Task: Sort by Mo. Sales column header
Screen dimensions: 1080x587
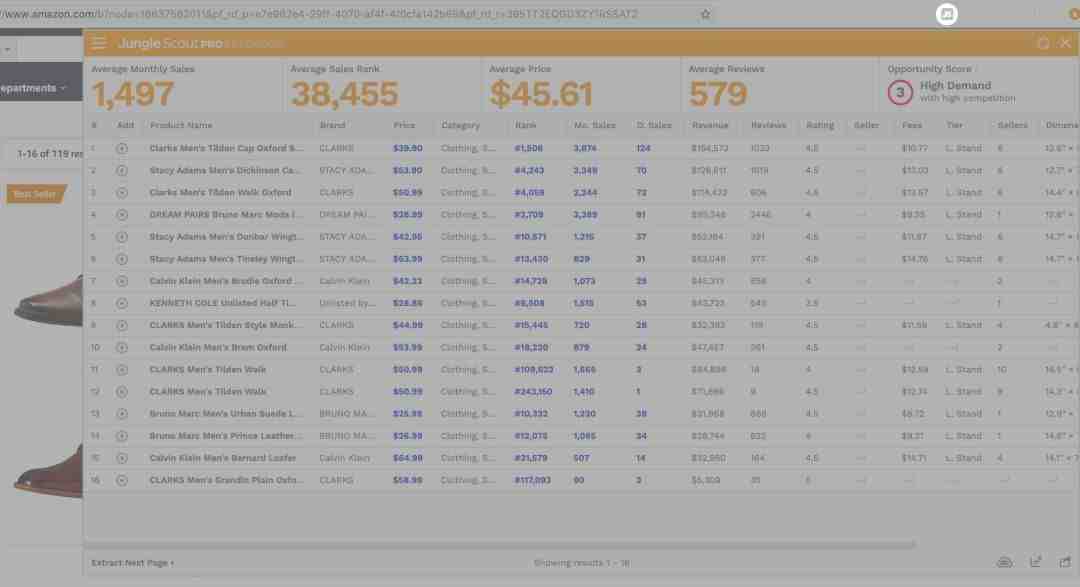Action: pos(594,125)
